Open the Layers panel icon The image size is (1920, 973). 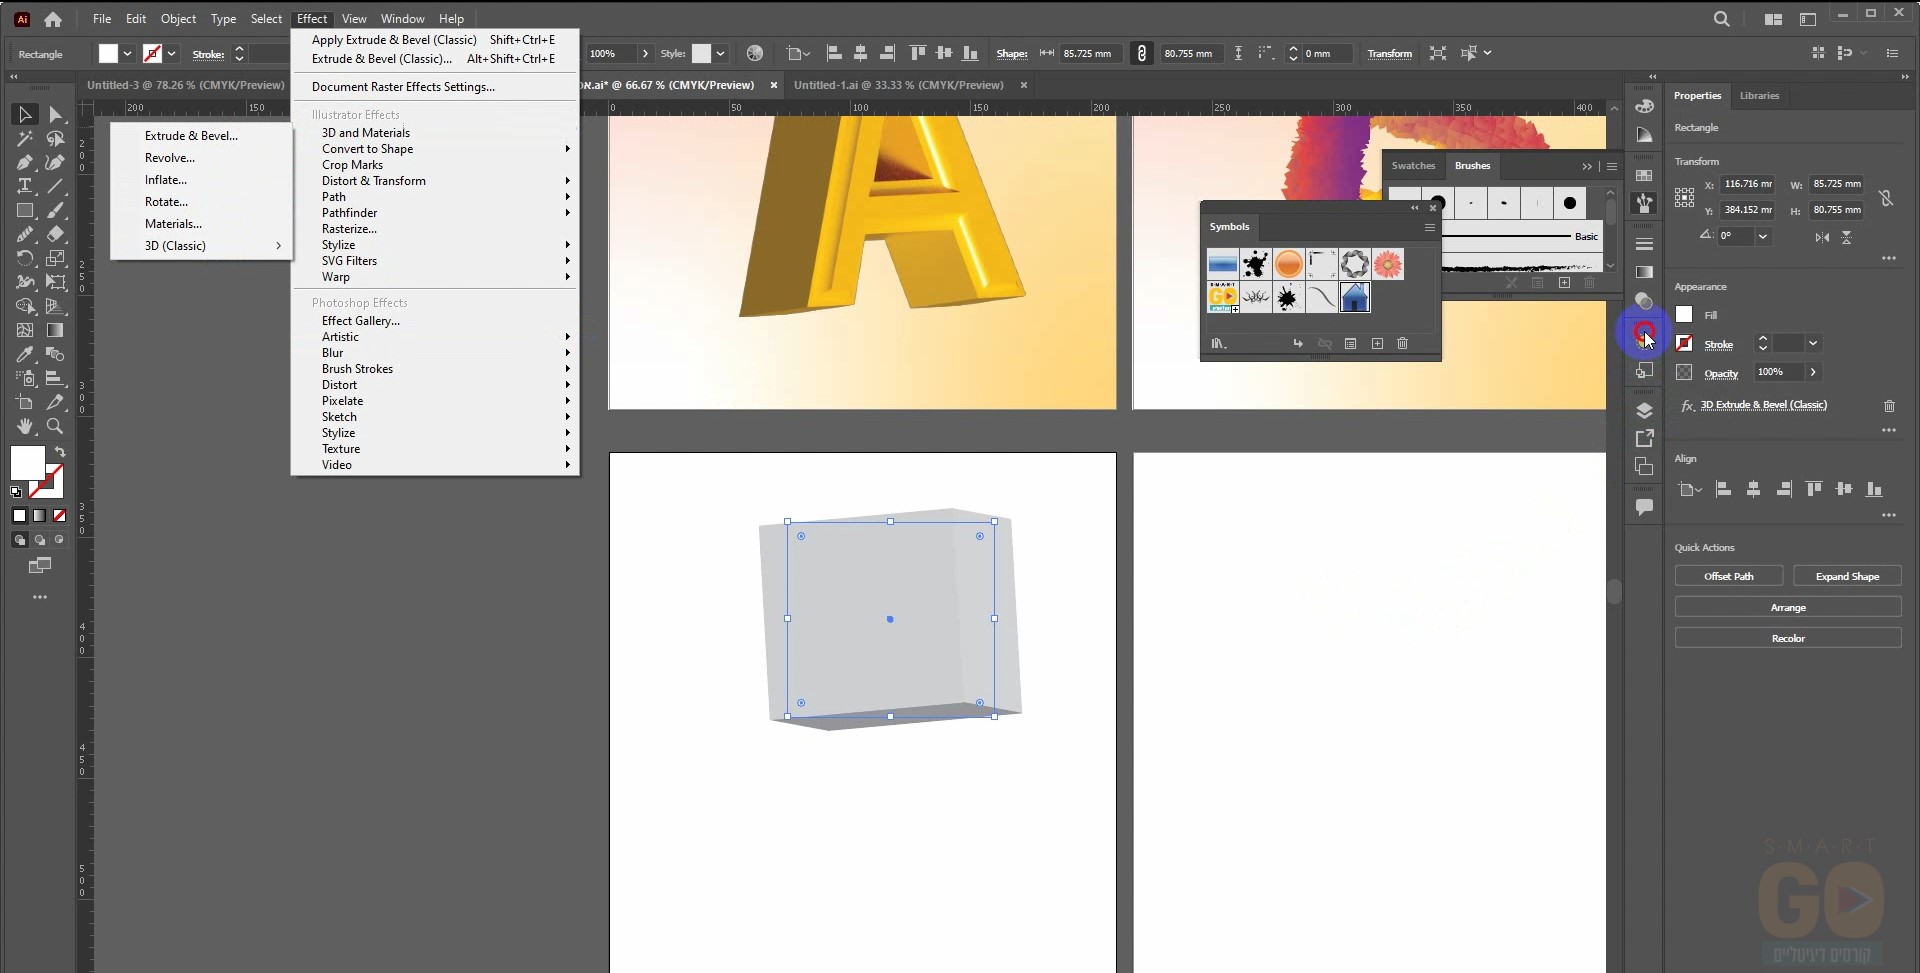pos(1644,411)
